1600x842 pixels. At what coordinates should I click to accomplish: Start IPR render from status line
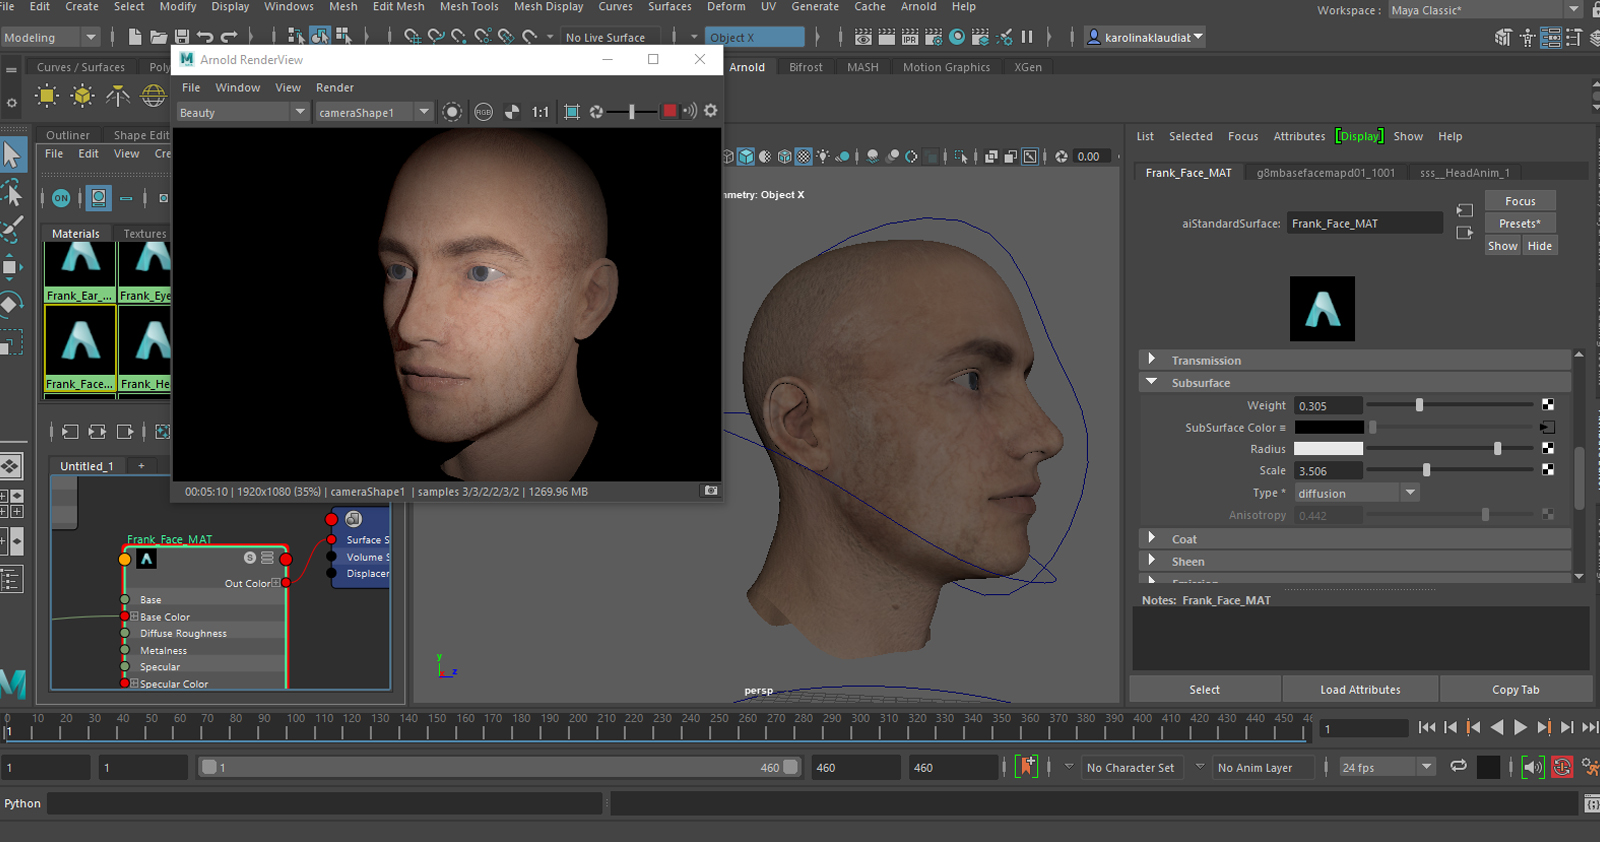click(x=910, y=37)
